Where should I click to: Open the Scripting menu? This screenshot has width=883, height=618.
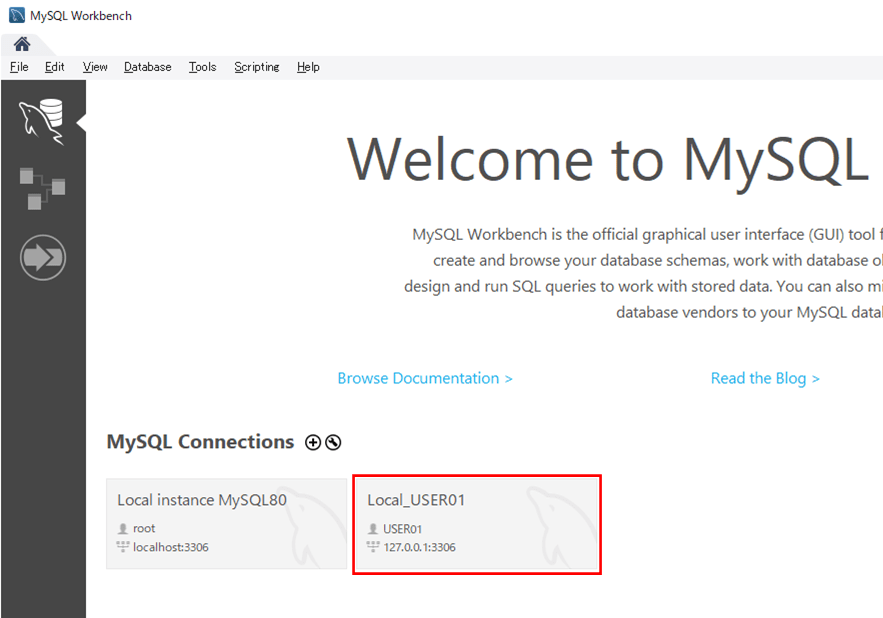point(257,67)
